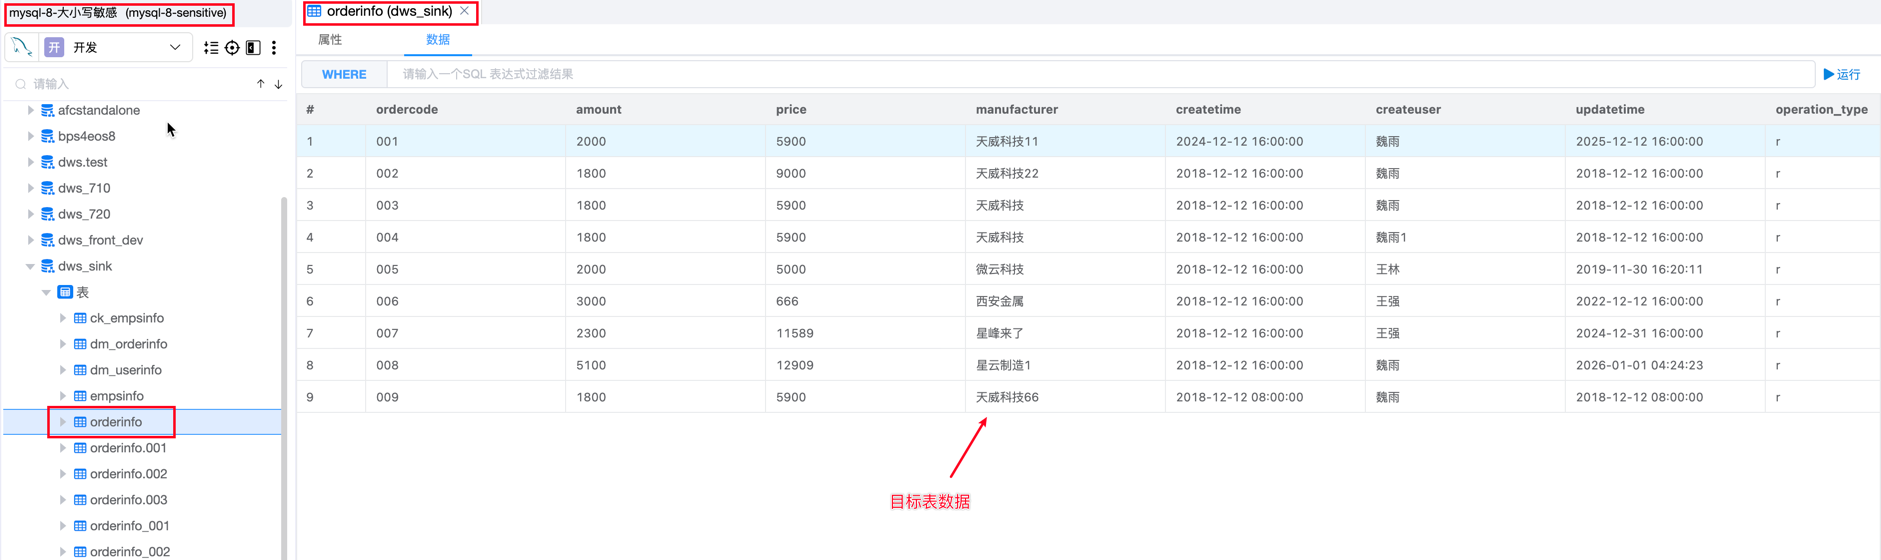Collapse the sidebar panel icon
1881x560 pixels.
pos(253,47)
